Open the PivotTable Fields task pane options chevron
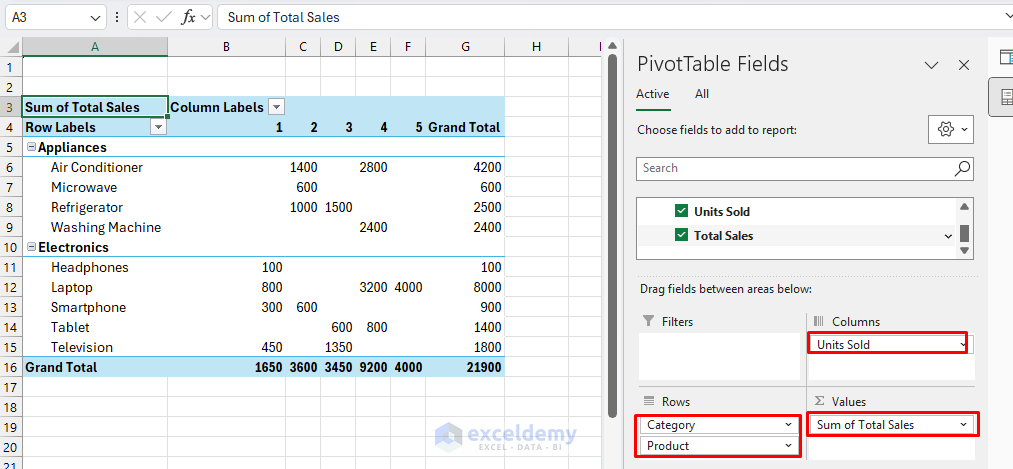The height and width of the screenshot is (469, 1013). 931,65
